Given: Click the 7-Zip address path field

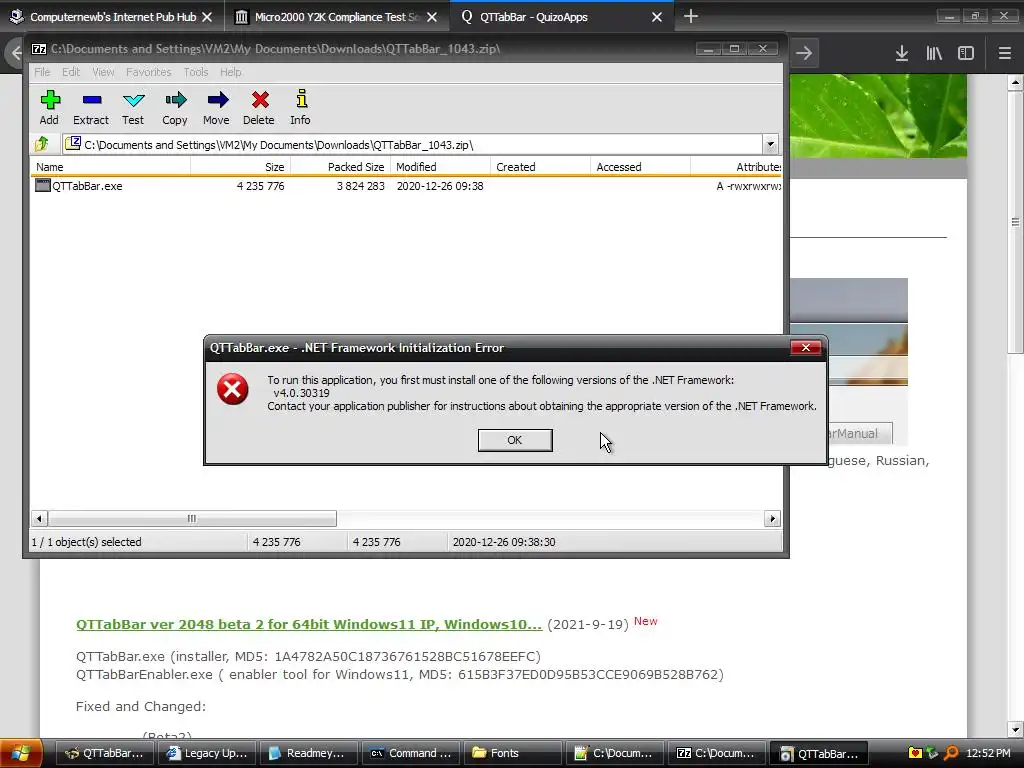Looking at the screenshot, I should [x=412, y=144].
